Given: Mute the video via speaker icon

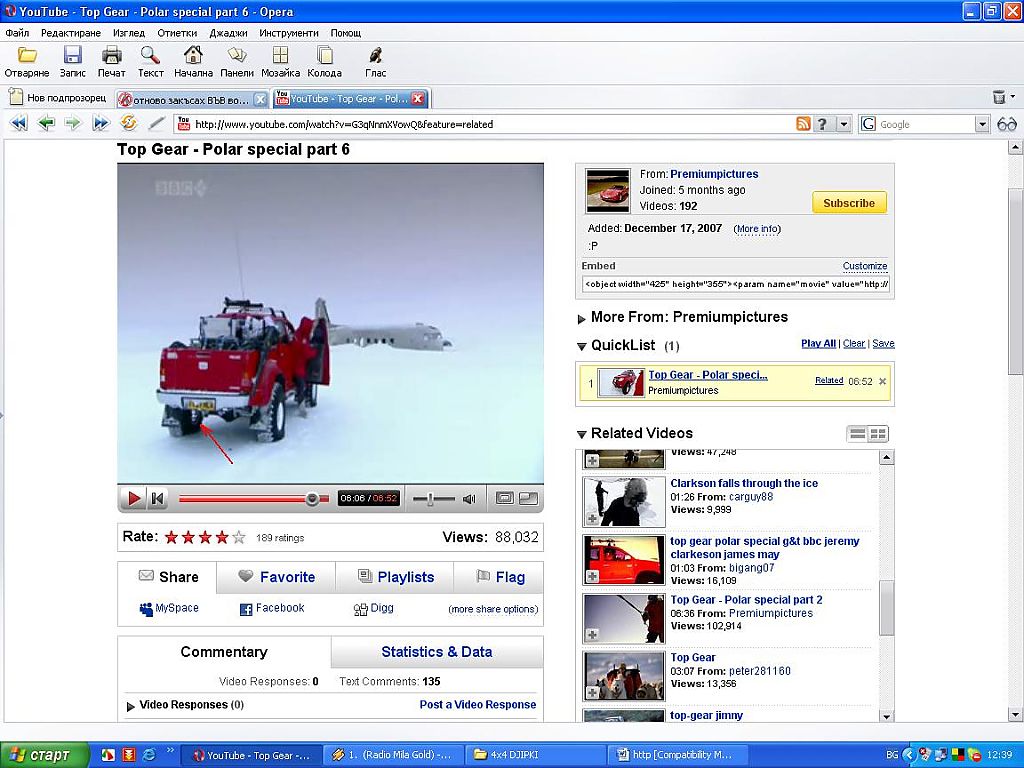Looking at the screenshot, I should (x=469, y=499).
